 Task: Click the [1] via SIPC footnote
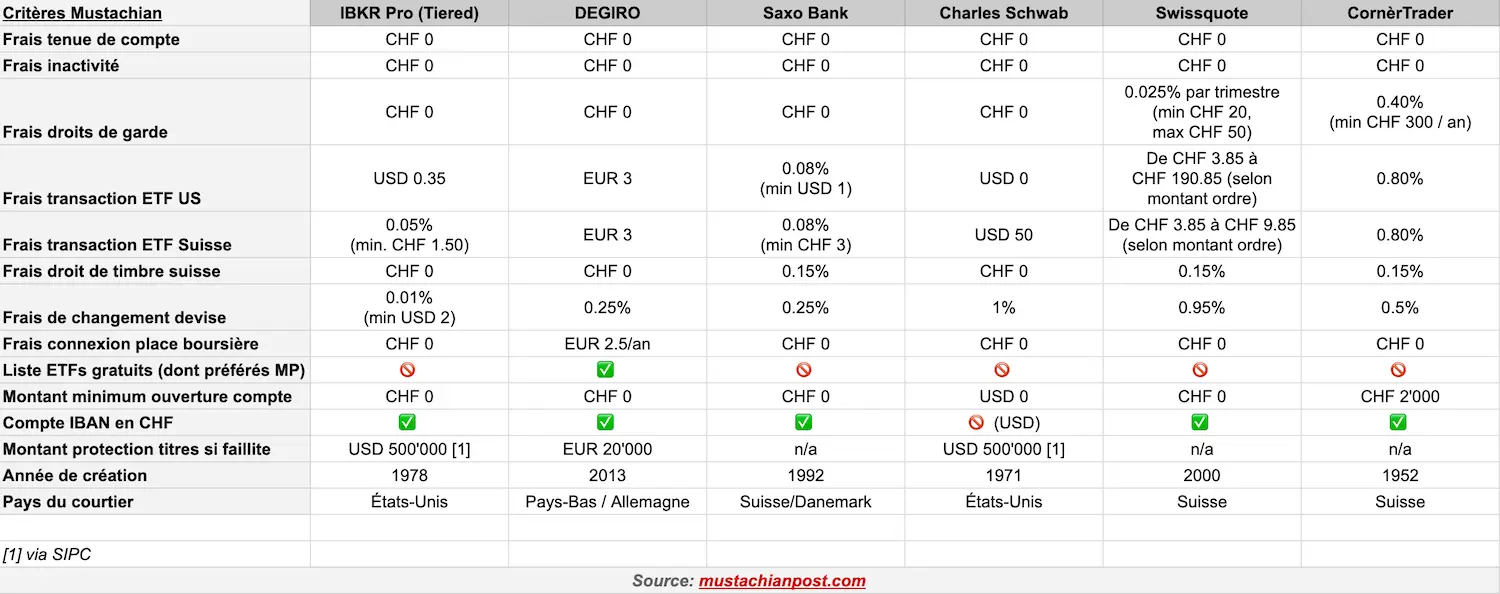point(47,554)
